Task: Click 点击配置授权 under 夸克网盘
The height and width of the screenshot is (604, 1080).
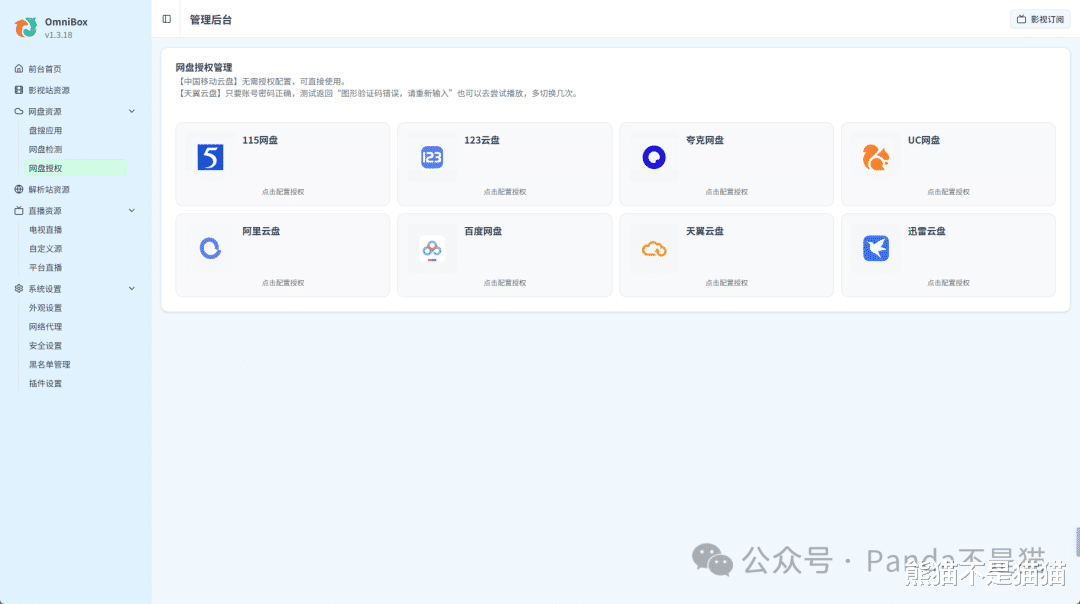Action: pyautogui.click(x=726, y=192)
